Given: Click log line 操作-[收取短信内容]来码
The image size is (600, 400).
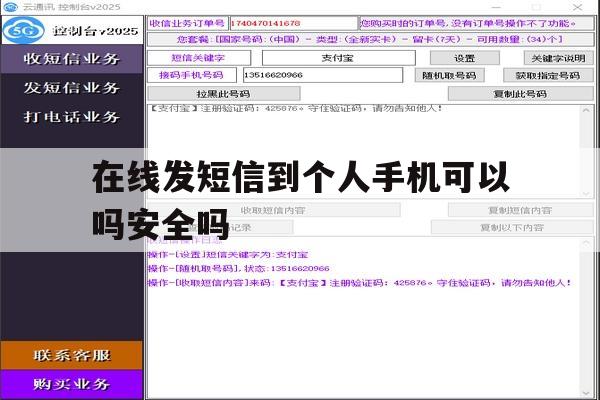Looking at the screenshot, I should point(360,283).
